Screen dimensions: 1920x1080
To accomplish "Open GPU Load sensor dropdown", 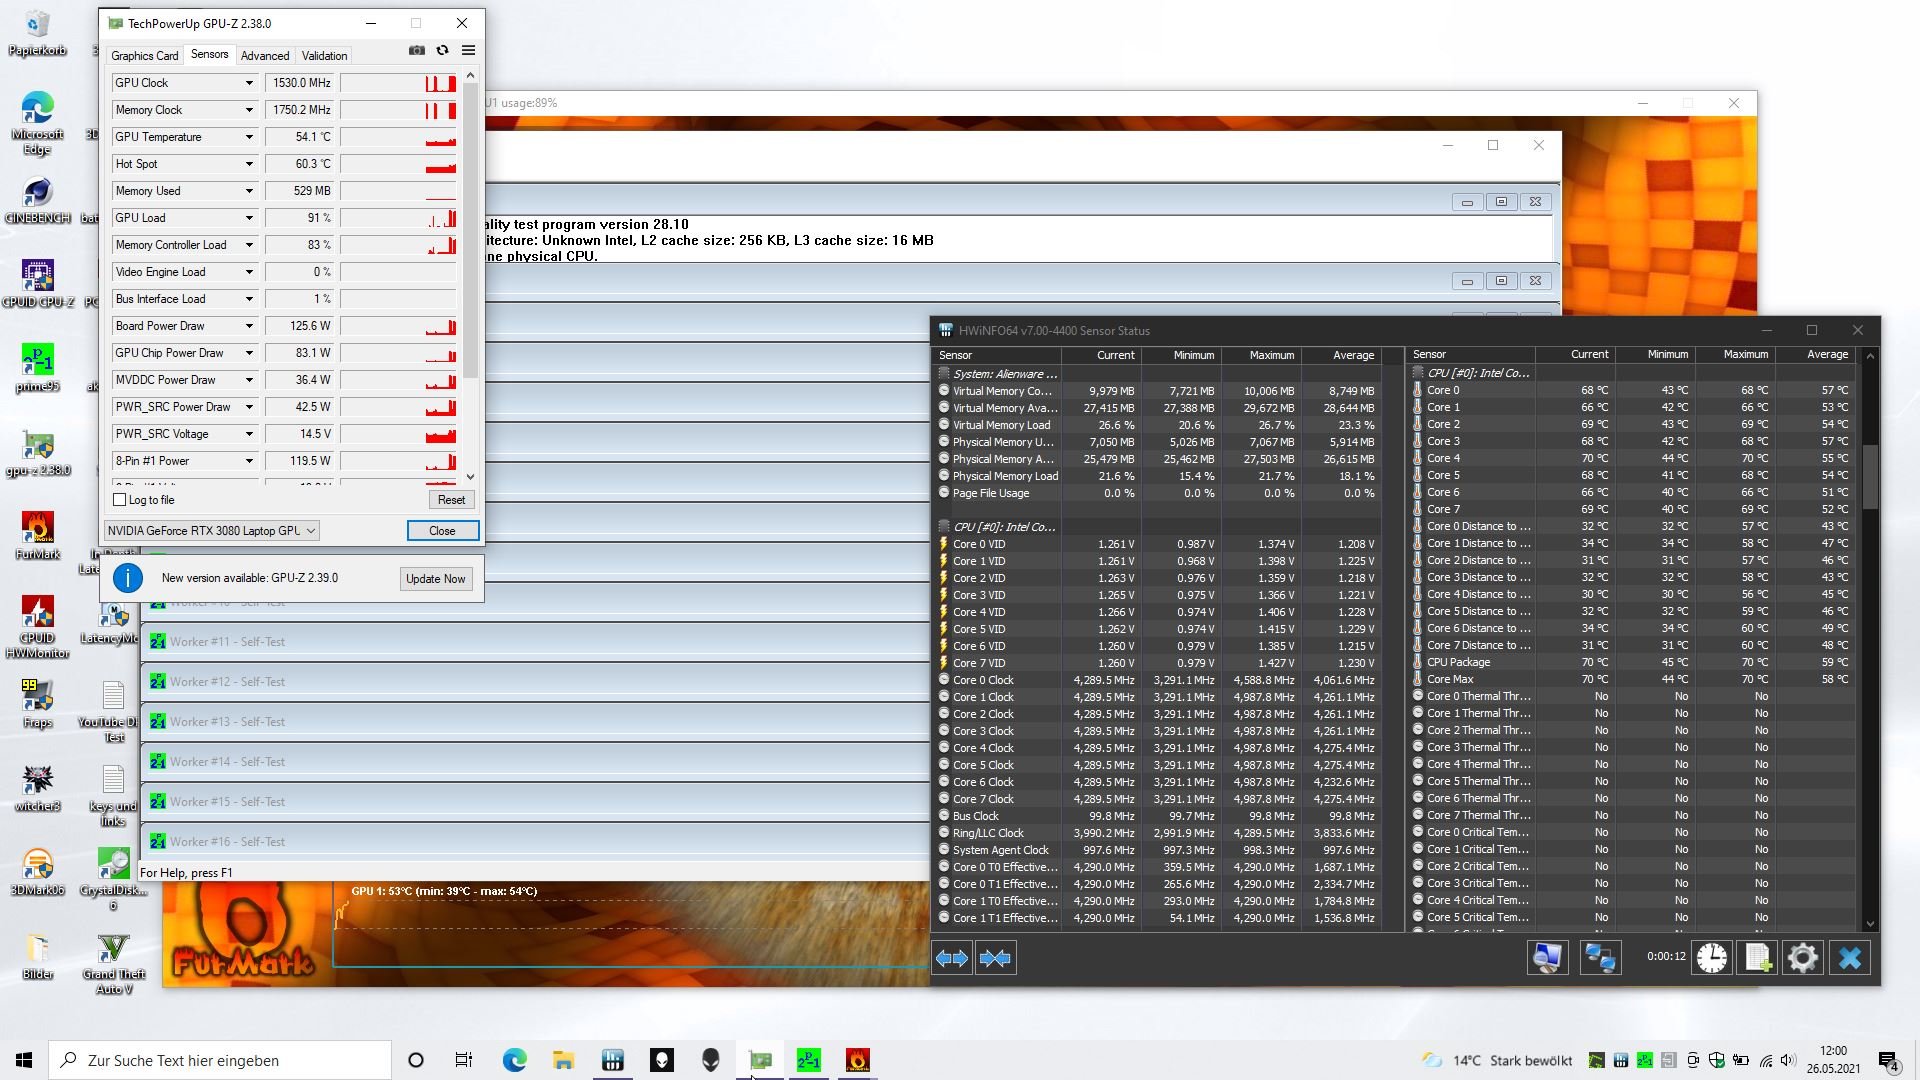I will click(x=249, y=218).
